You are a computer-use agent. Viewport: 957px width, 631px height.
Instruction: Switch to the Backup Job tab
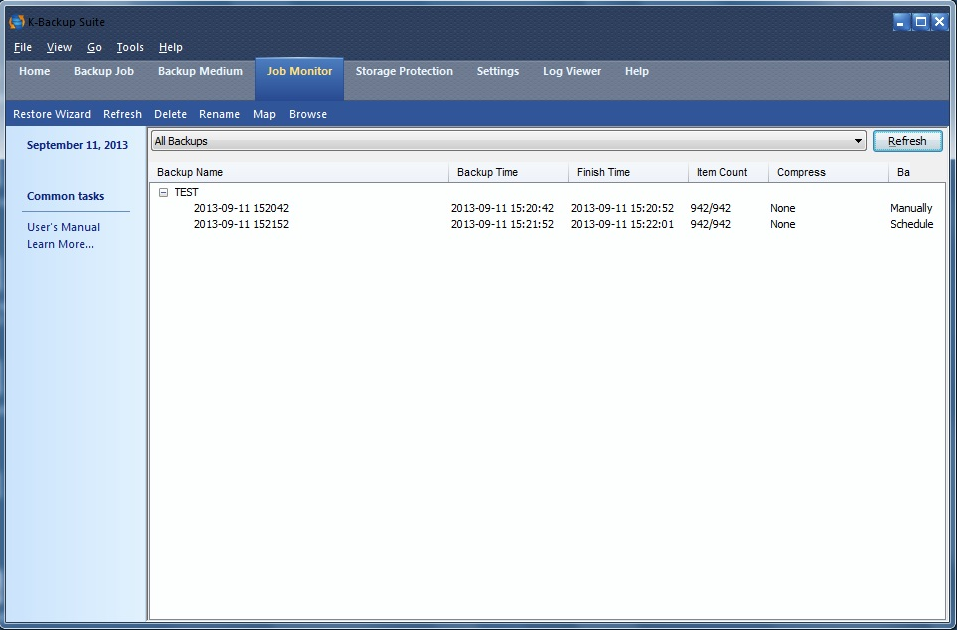(104, 72)
